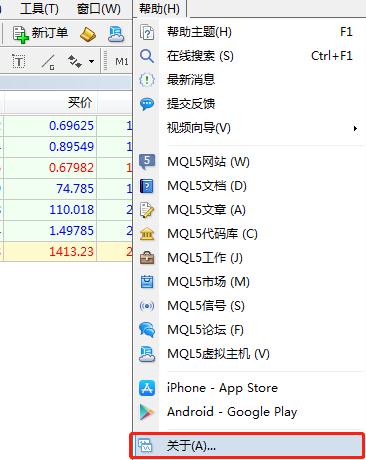Open MQL5论坛 (F) forum
This screenshot has height=460, width=366.
click(x=248, y=330)
